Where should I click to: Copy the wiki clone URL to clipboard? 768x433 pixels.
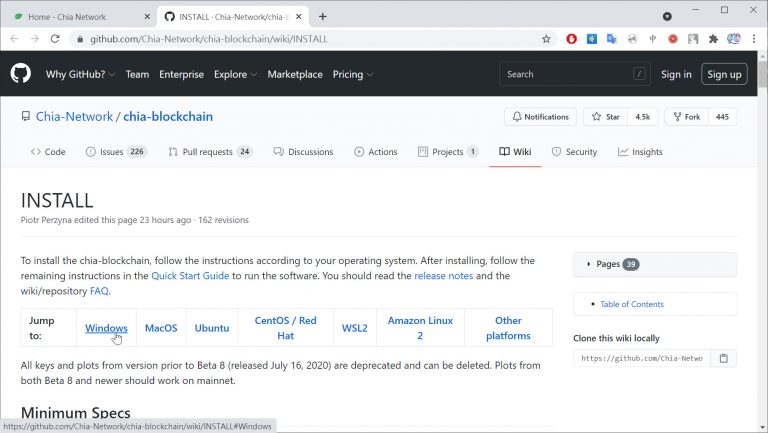click(x=724, y=358)
